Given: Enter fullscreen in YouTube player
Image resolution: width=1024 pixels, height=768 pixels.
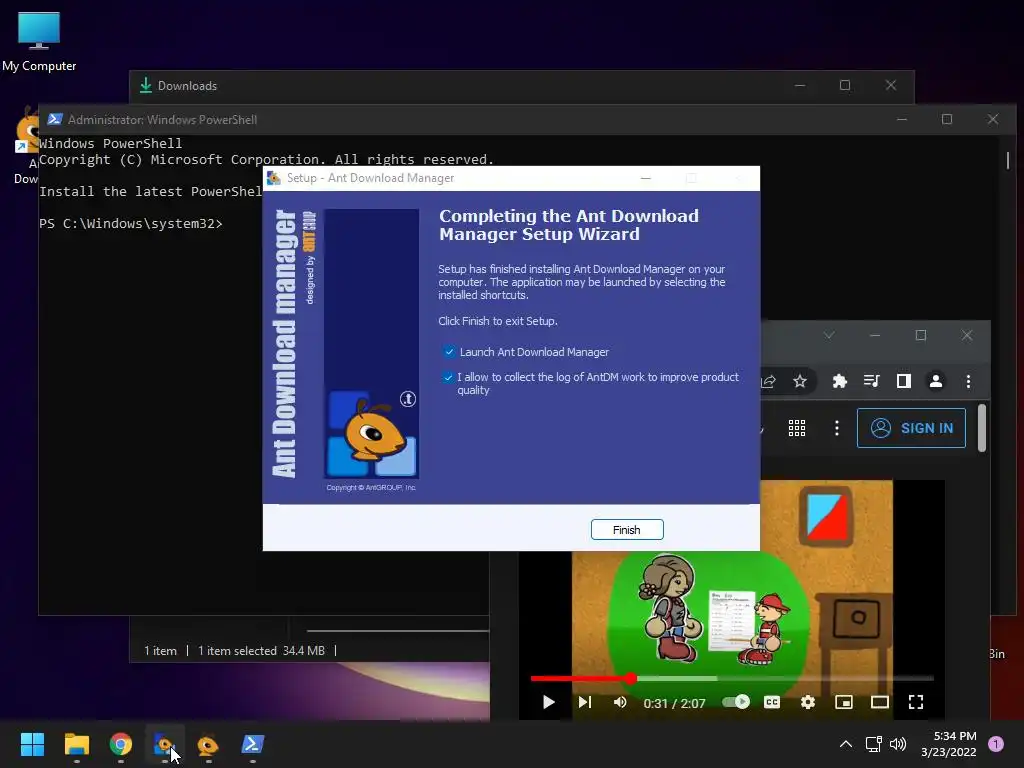Looking at the screenshot, I should pyautogui.click(x=916, y=702).
